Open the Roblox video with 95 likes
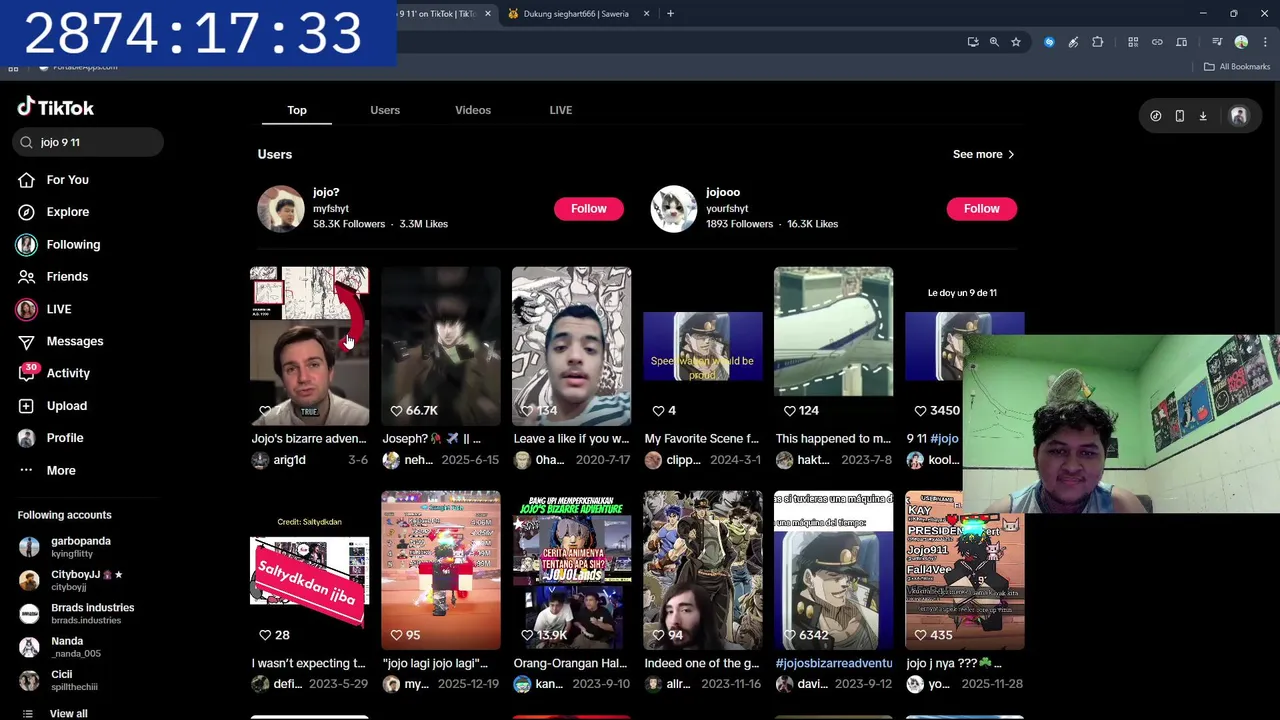Viewport: 1280px width, 720px height. [x=440, y=570]
